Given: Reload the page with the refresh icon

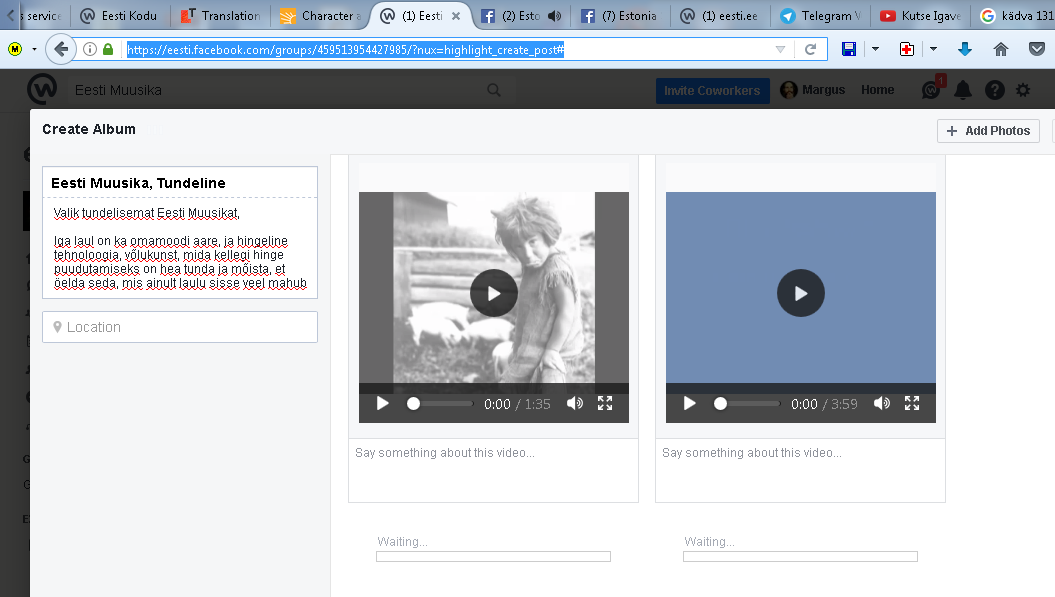Looking at the screenshot, I should pyautogui.click(x=811, y=49).
